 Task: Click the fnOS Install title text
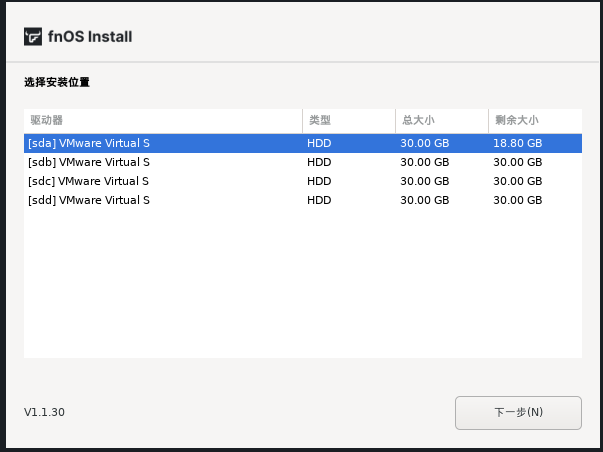click(x=90, y=37)
